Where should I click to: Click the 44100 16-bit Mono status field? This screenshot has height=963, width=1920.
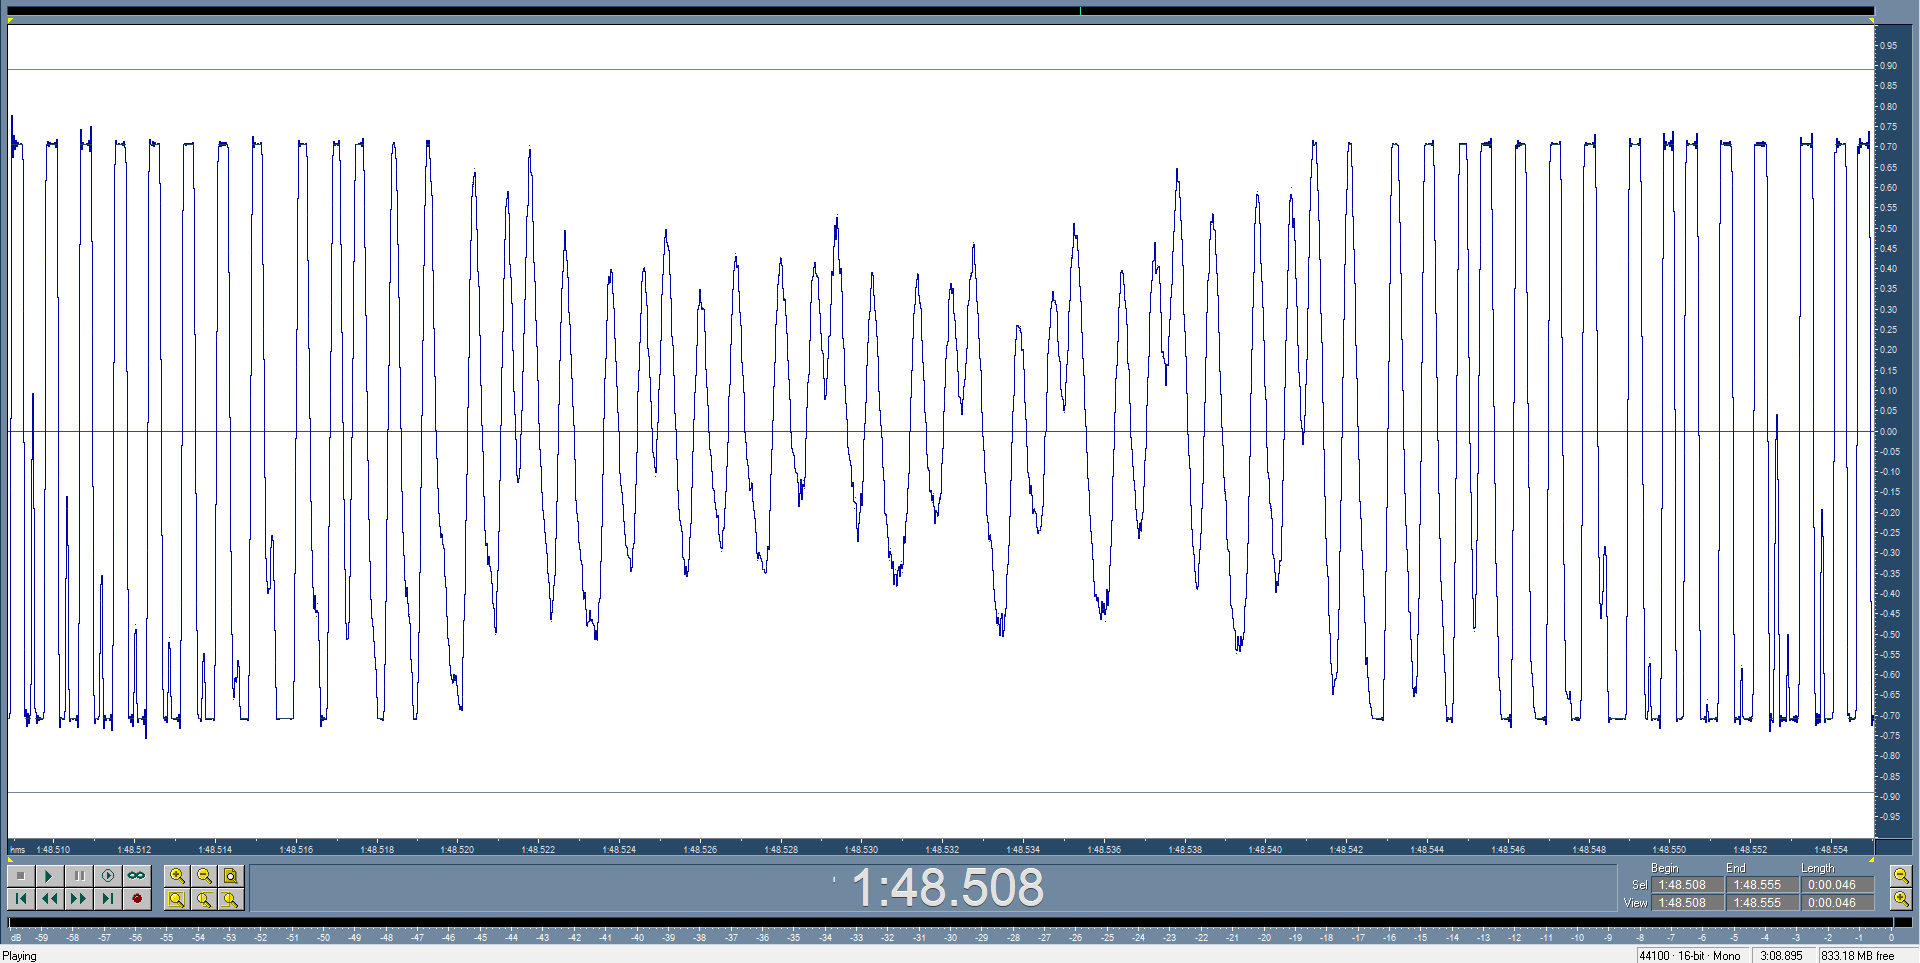coord(1690,956)
